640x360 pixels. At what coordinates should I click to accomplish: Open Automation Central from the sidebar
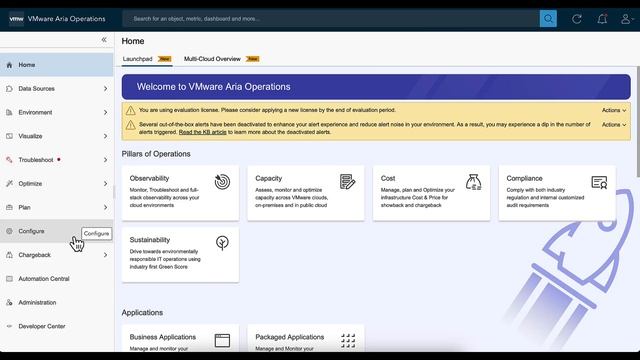pos(56,279)
